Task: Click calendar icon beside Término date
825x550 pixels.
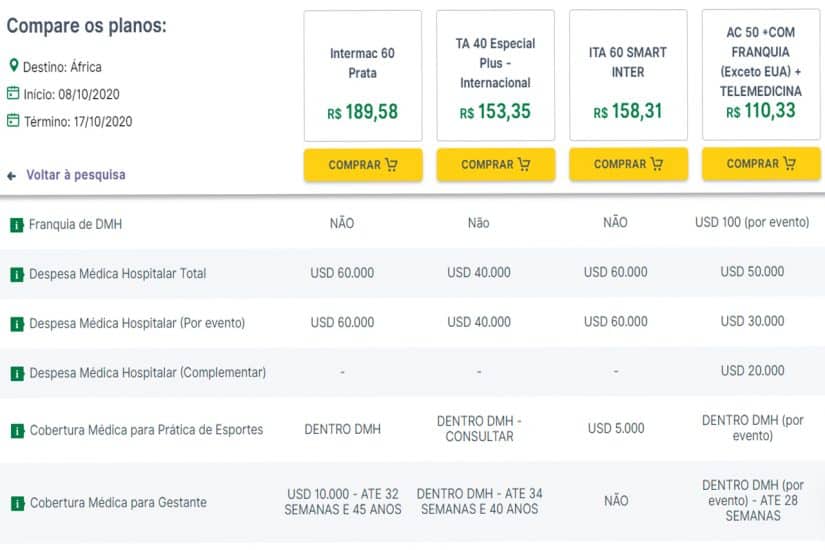Action: coord(13,121)
